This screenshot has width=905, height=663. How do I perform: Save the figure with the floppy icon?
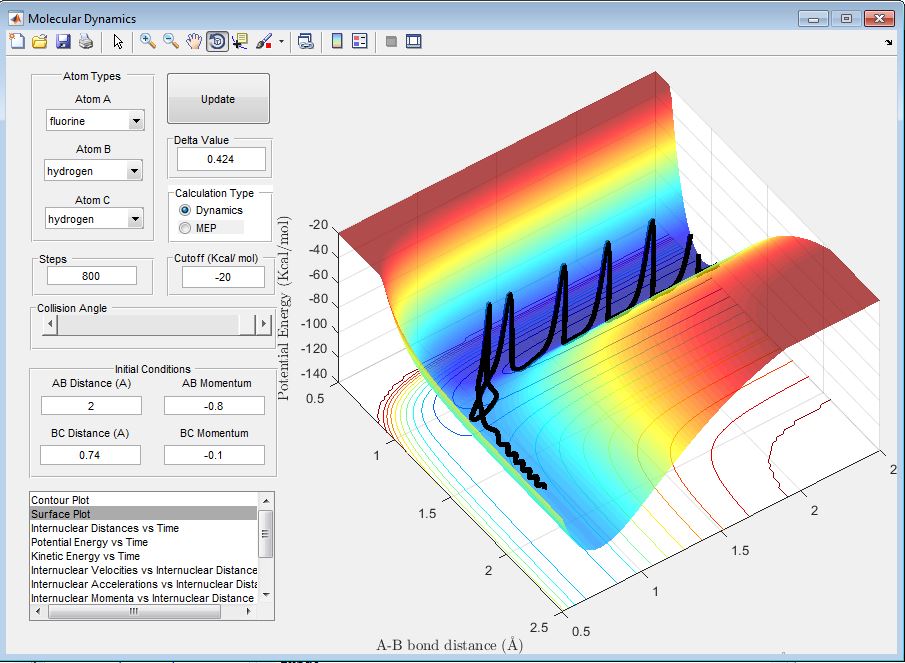(63, 41)
